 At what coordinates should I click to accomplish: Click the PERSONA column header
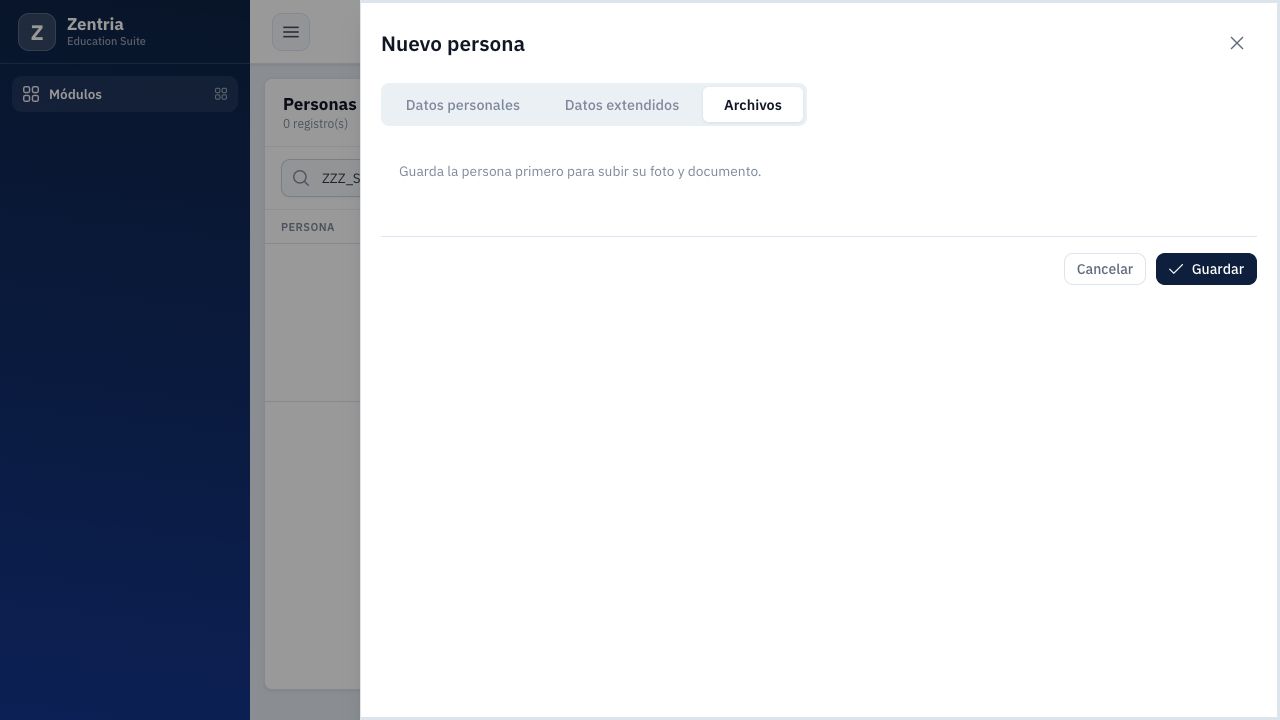click(x=308, y=227)
